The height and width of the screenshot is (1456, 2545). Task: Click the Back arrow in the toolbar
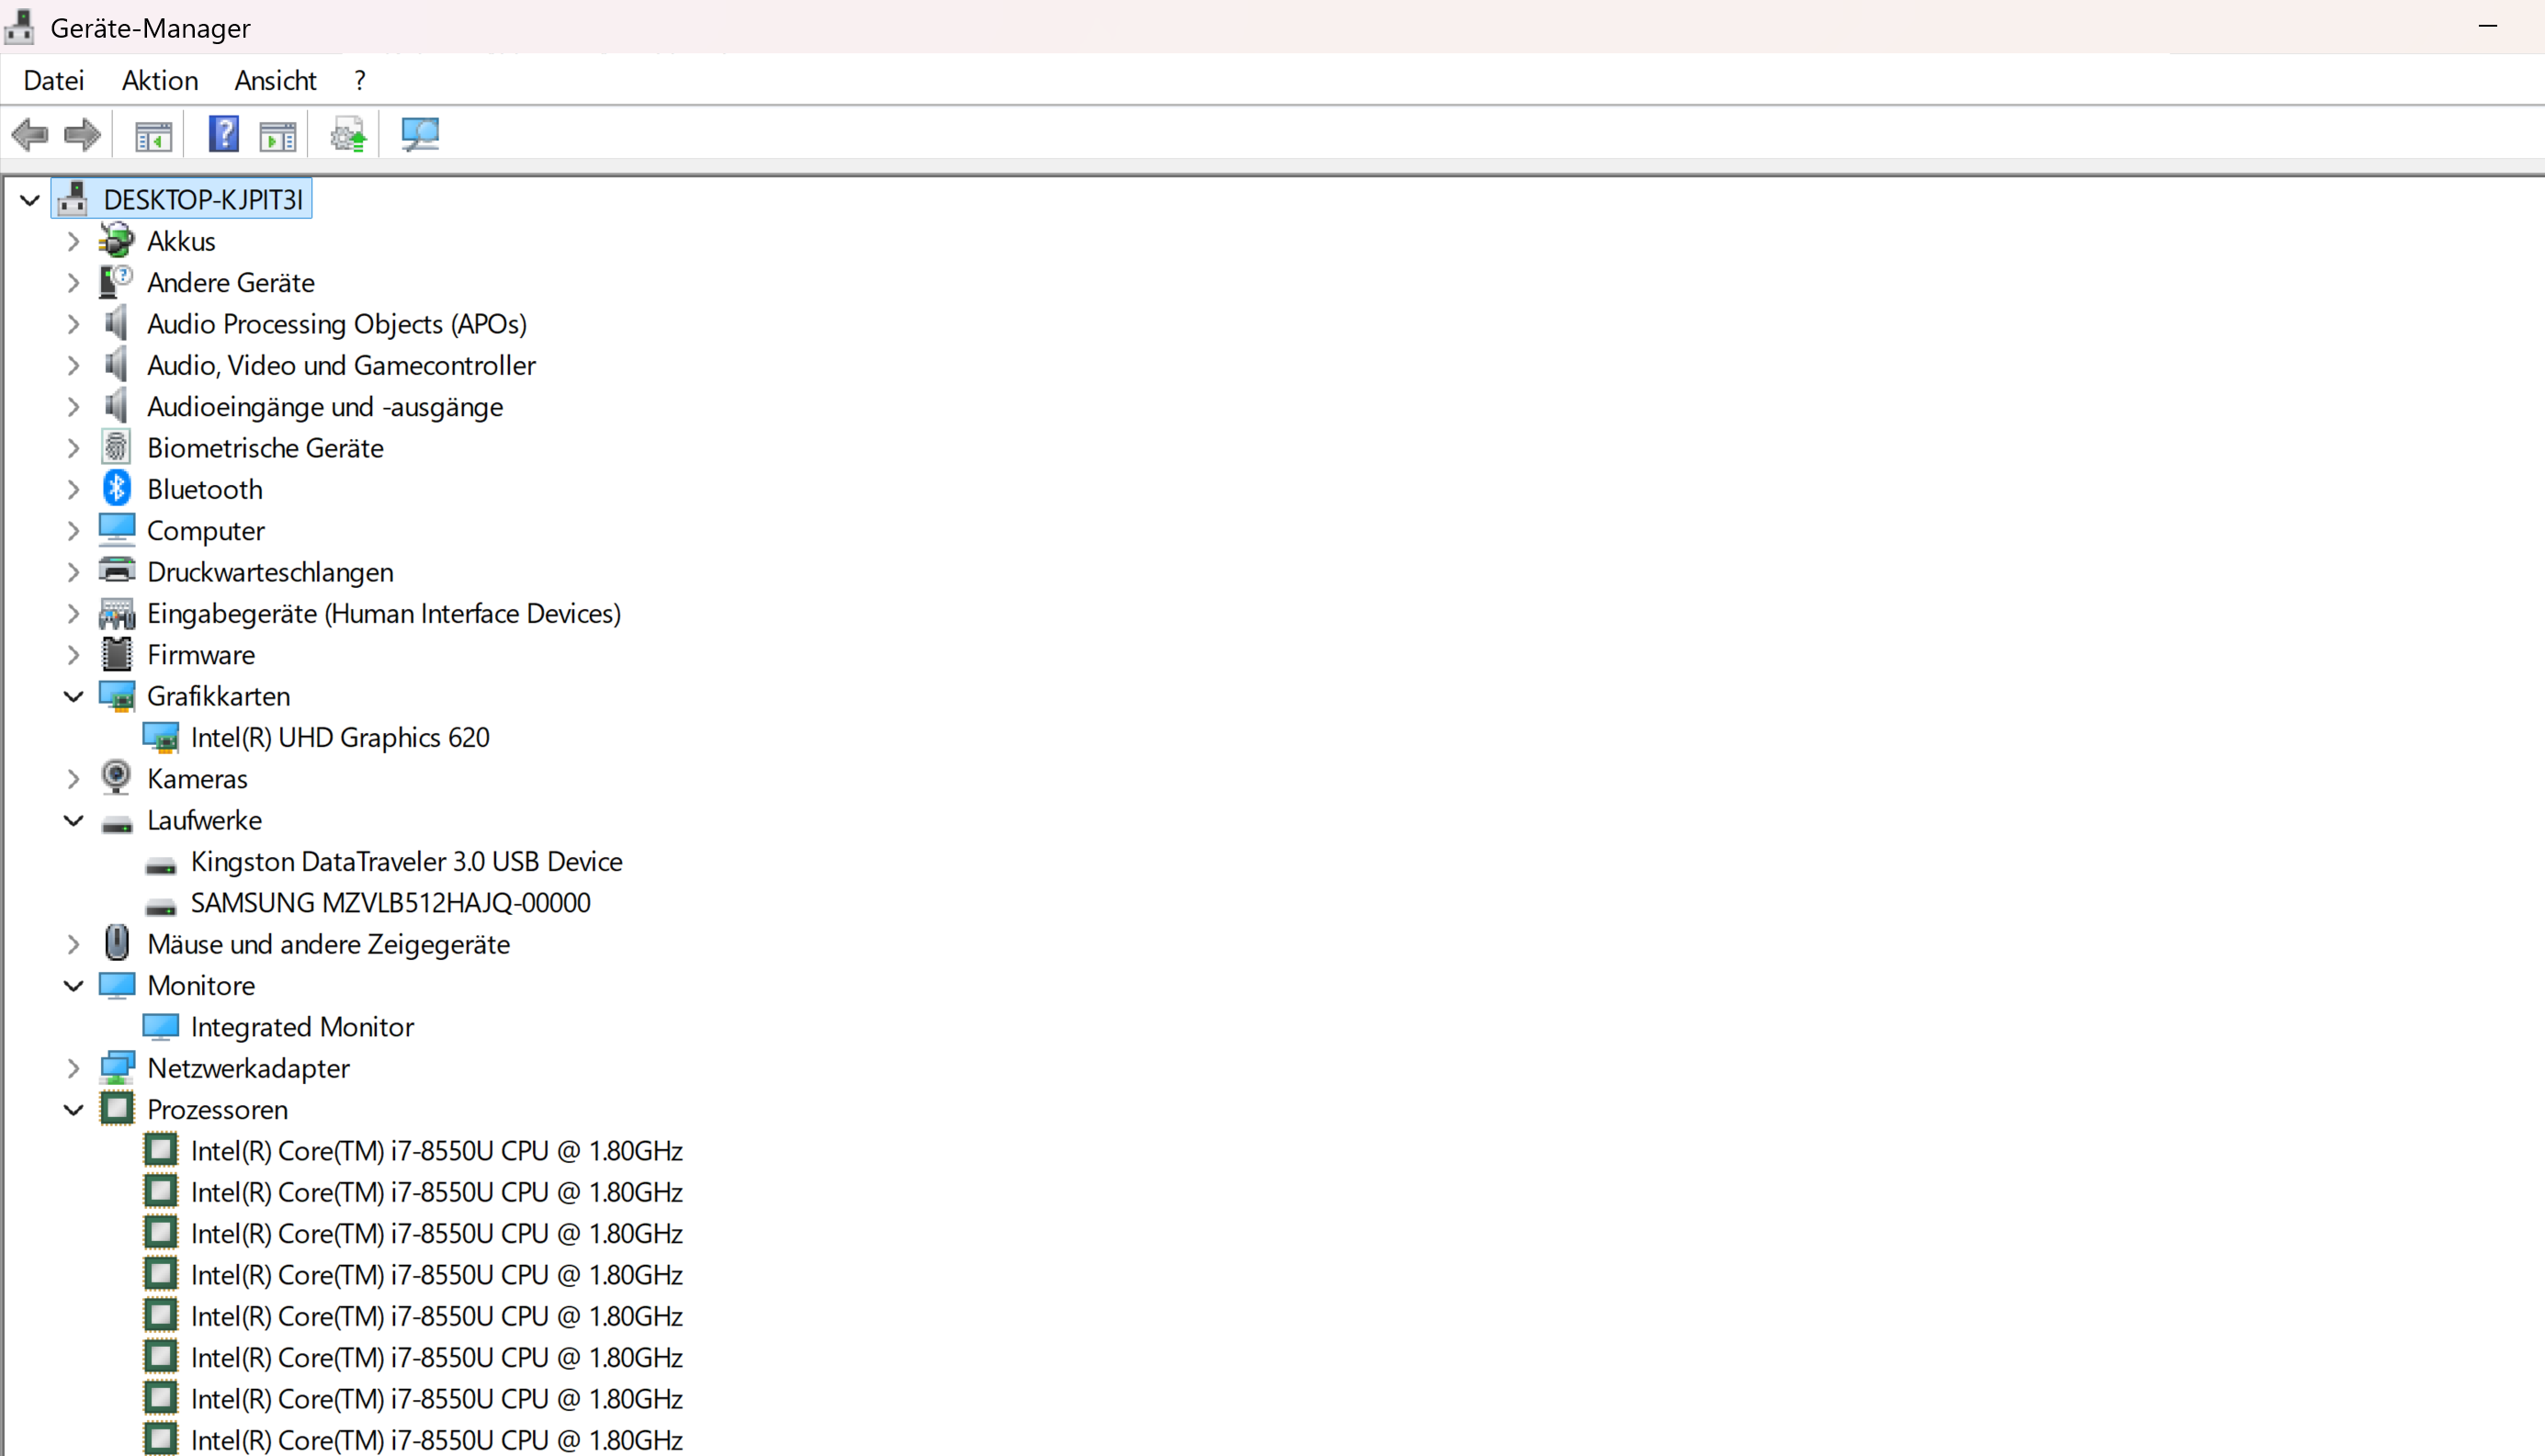pyautogui.click(x=30, y=134)
